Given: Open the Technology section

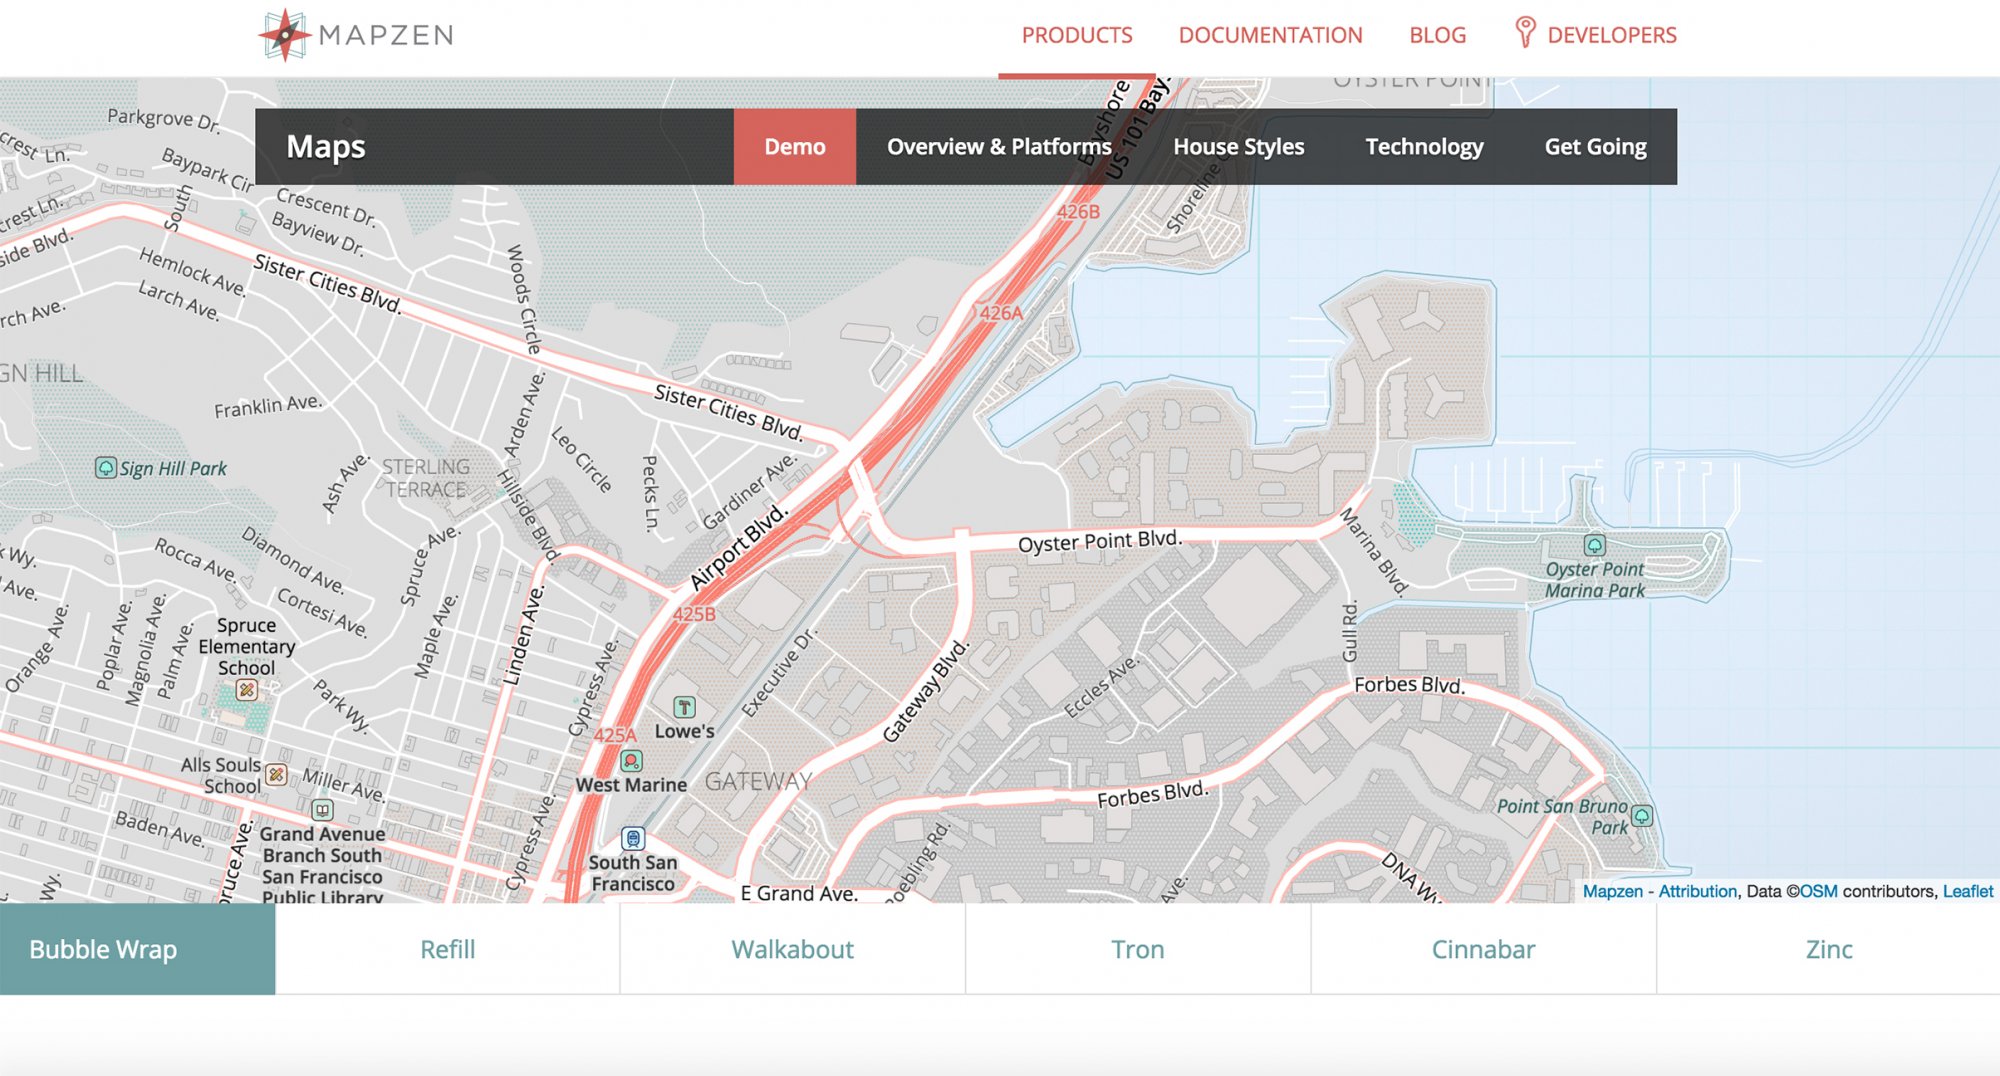Looking at the screenshot, I should pos(1424,146).
